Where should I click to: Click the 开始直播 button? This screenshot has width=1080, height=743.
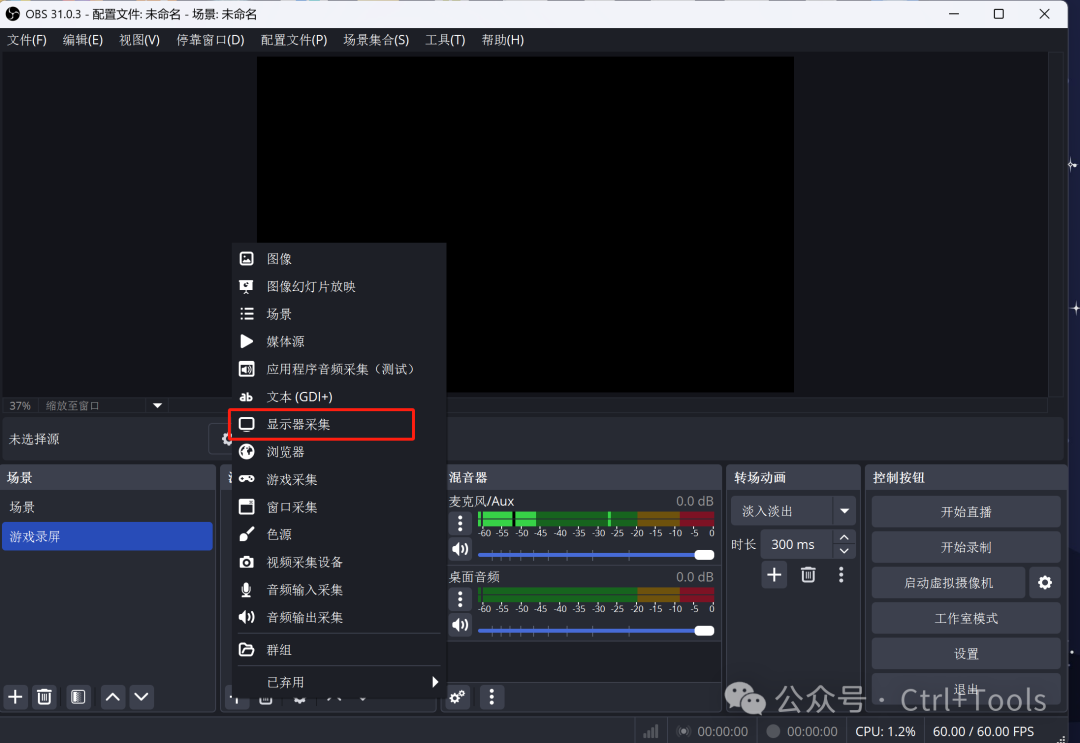pos(965,511)
